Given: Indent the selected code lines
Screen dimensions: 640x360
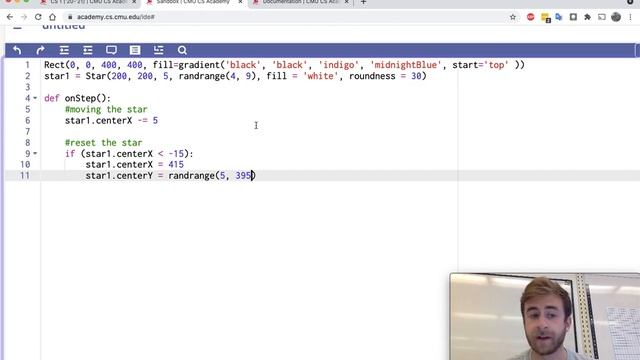Looking at the screenshot, I should coord(64,50).
